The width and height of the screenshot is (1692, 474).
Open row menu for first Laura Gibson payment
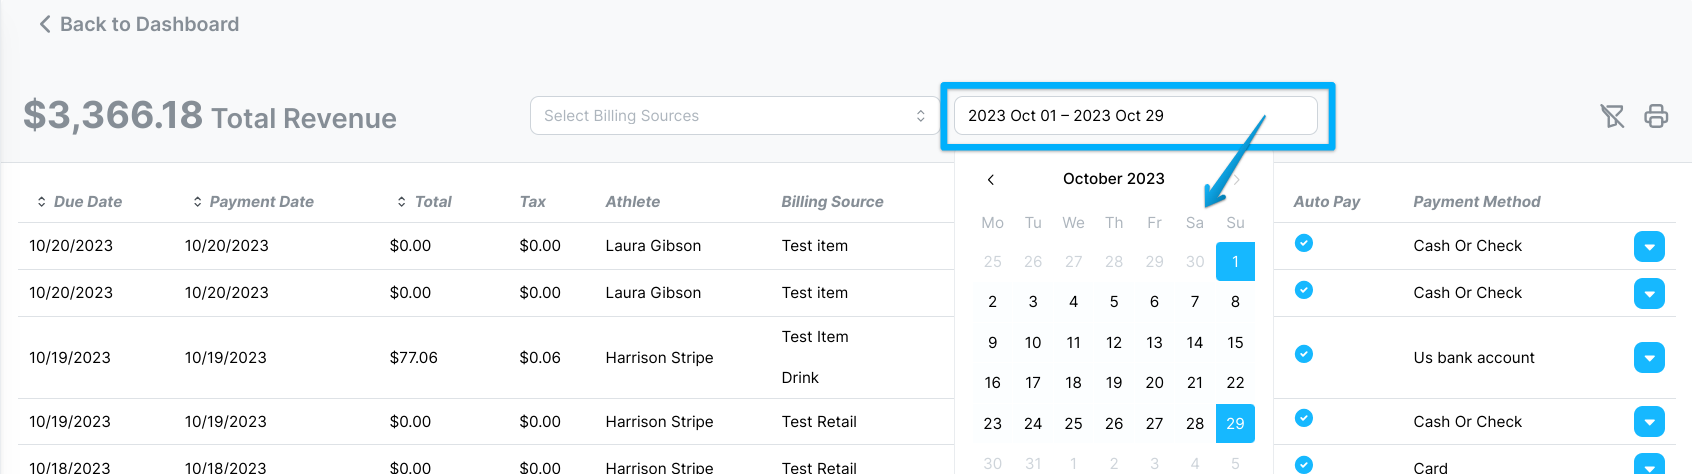(1649, 246)
